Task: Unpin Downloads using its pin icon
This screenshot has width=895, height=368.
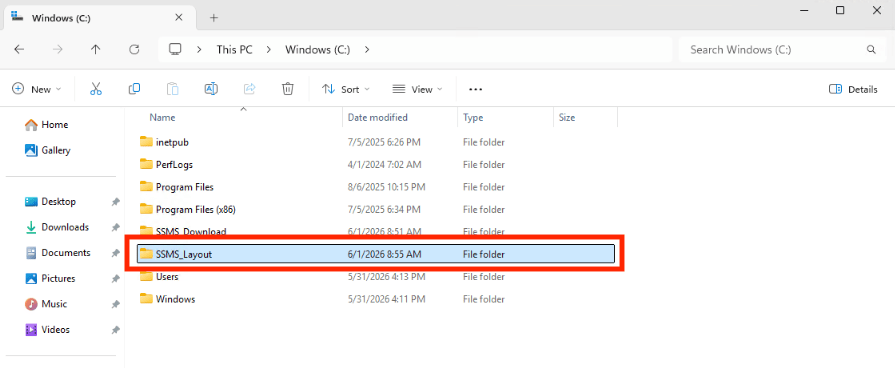Action: tap(115, 228)
